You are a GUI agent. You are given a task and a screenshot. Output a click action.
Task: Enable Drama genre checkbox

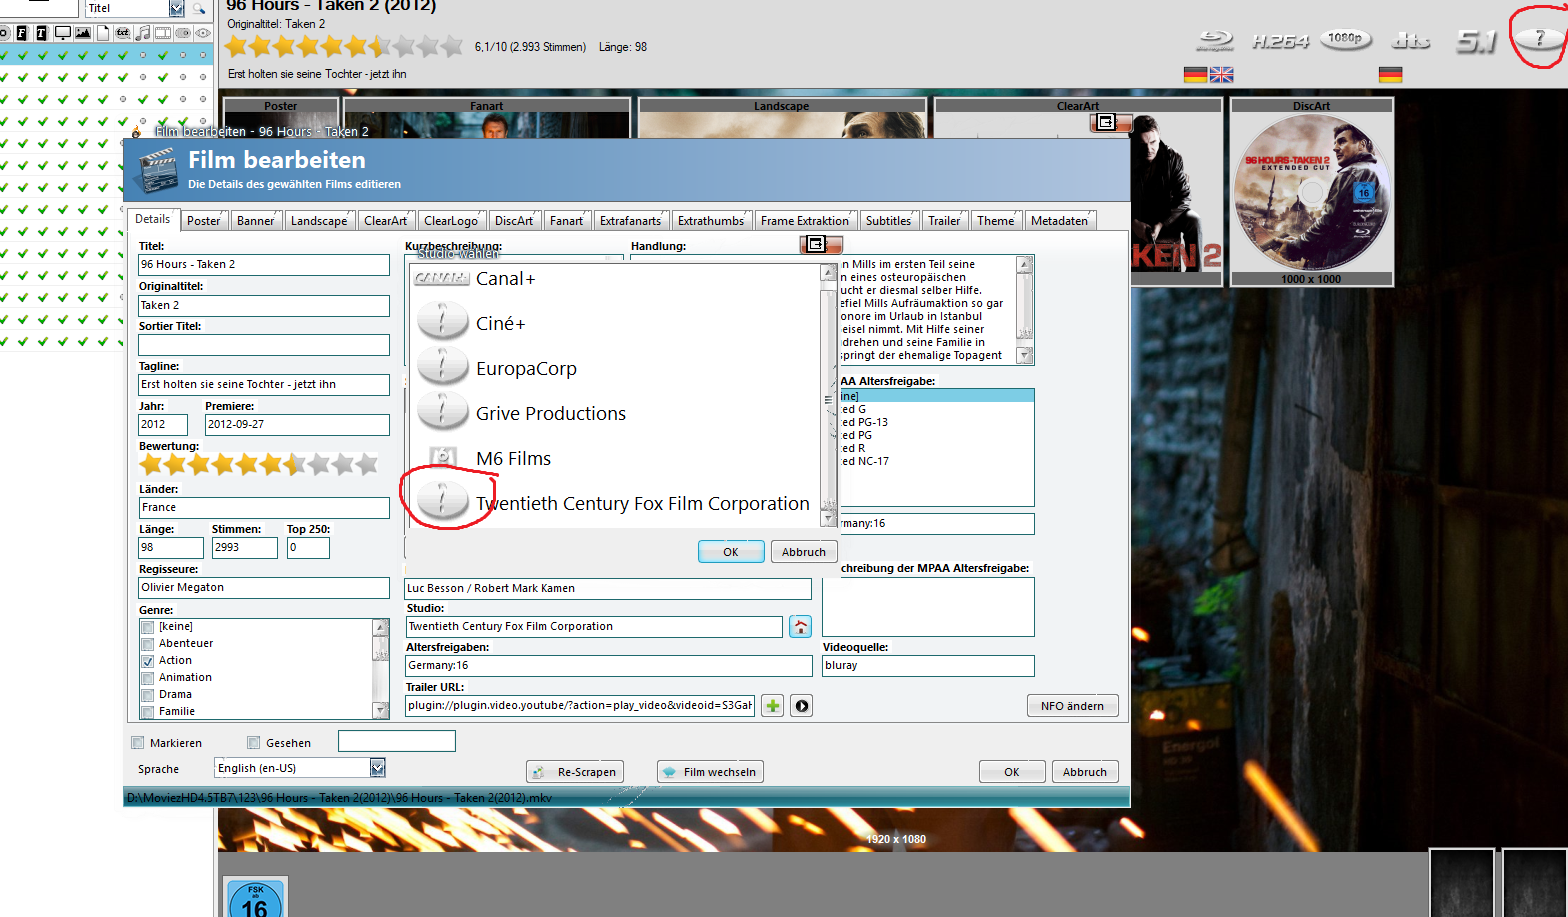(x=148, y=696)
